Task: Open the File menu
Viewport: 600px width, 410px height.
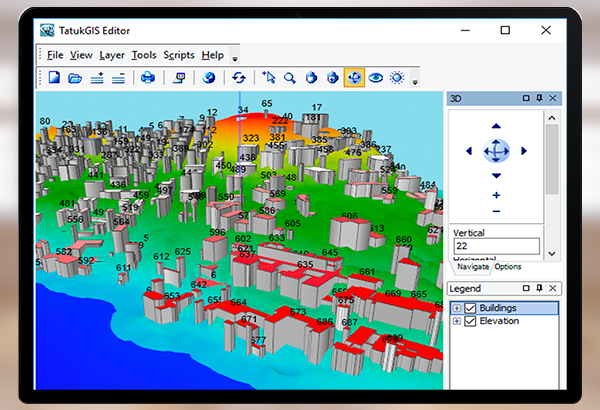Action: (x=55, y=55)
